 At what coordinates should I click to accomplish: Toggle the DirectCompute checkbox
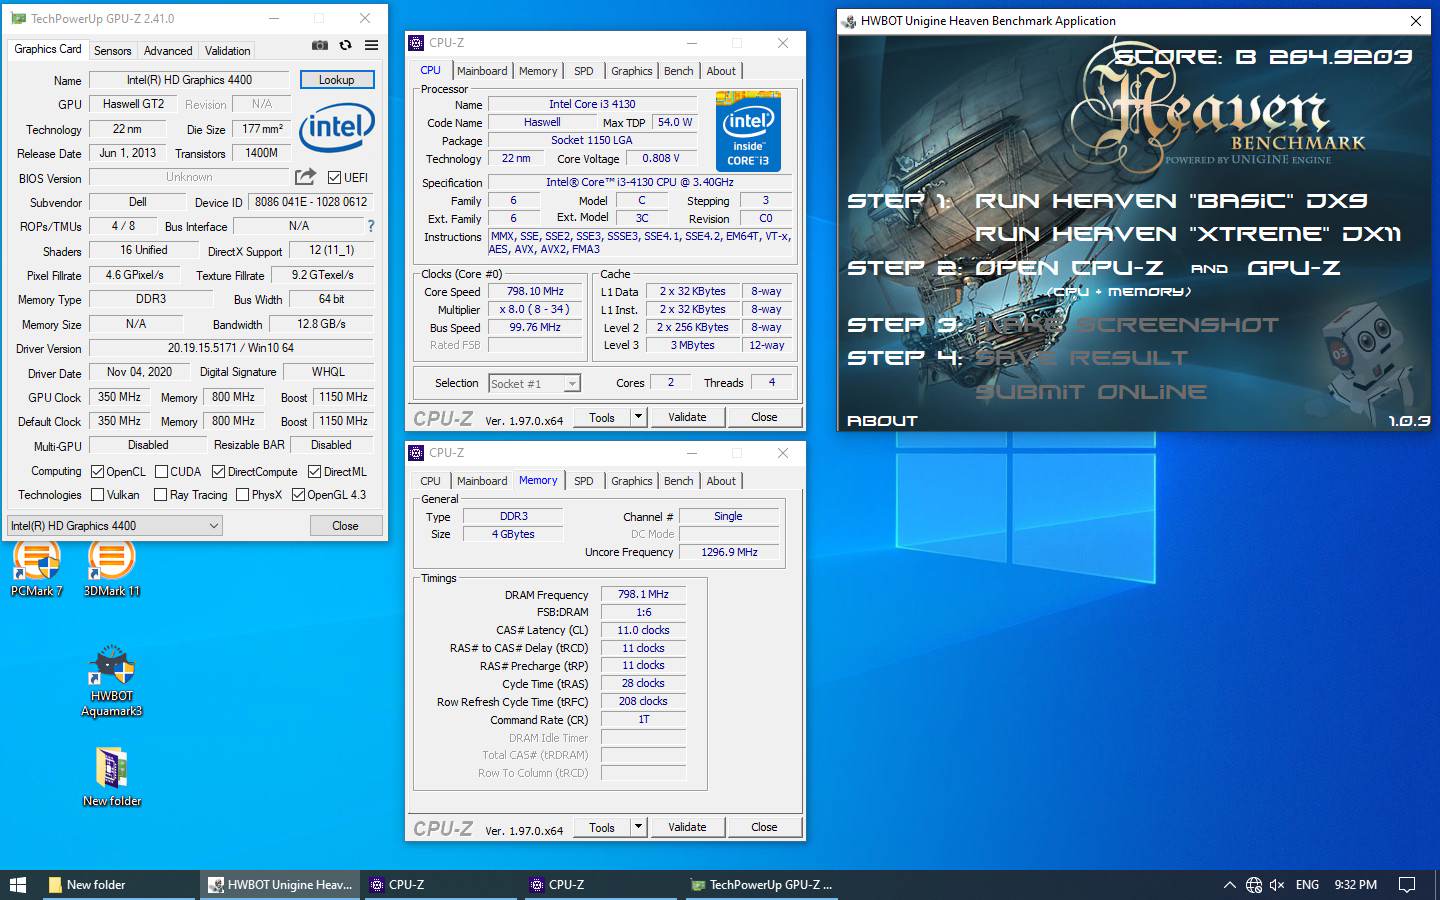tap(218, 471)
